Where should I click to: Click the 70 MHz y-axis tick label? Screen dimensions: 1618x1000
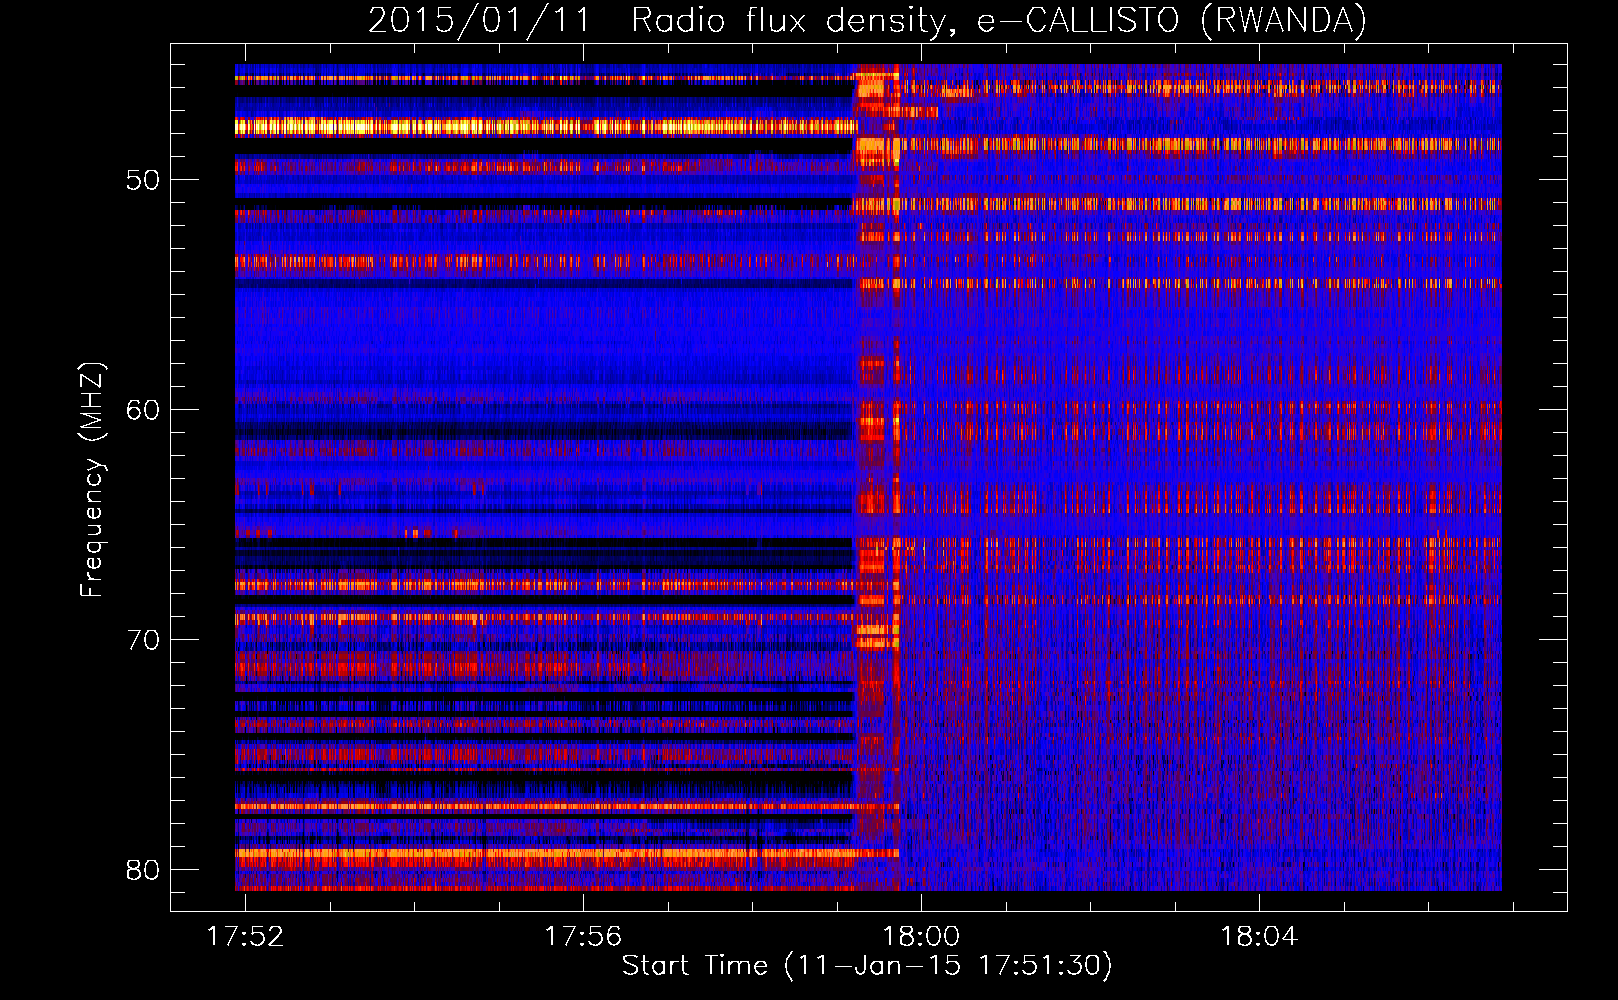pyautogui.click(x=142, y=640)
